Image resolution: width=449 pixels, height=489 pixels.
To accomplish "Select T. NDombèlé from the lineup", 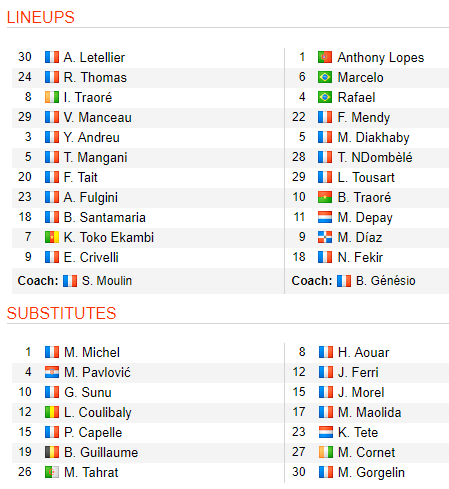I will coord(375,157).
